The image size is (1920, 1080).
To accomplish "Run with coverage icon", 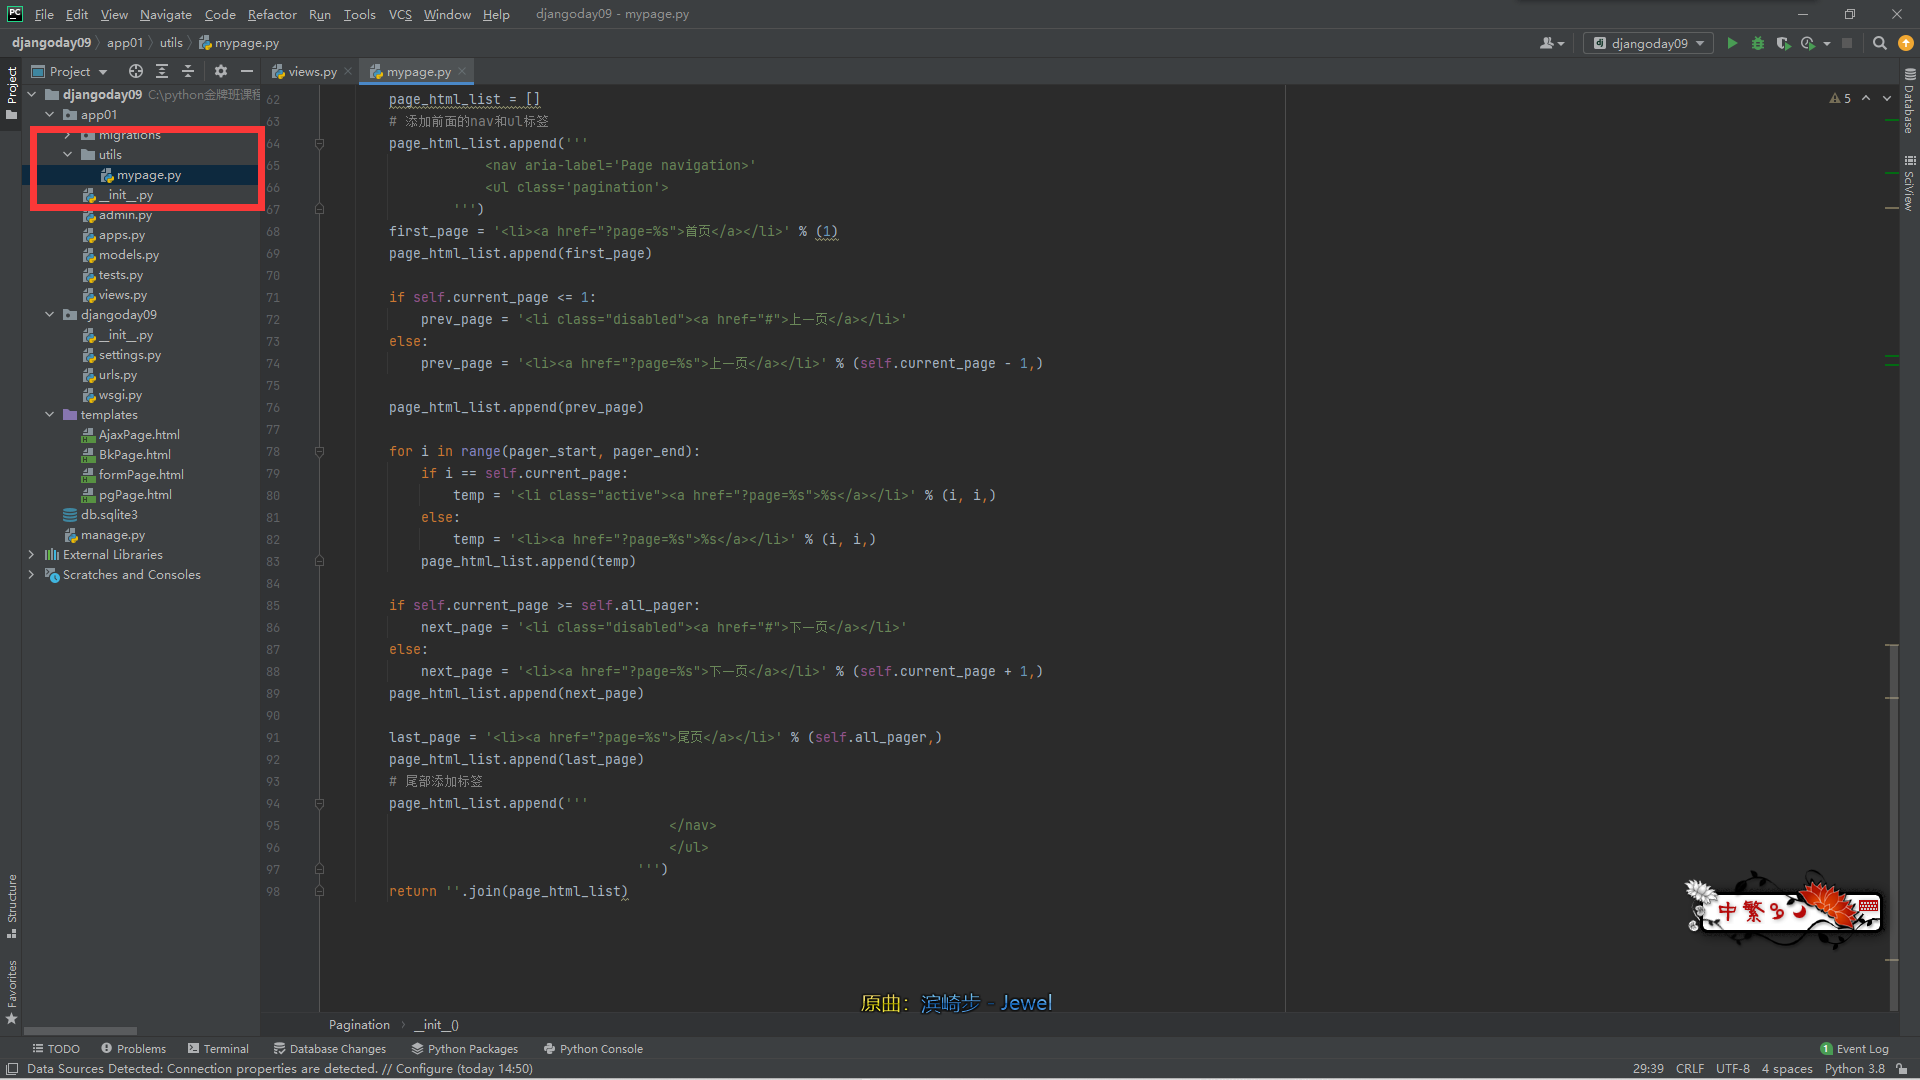I will [x=1783, y=43].
